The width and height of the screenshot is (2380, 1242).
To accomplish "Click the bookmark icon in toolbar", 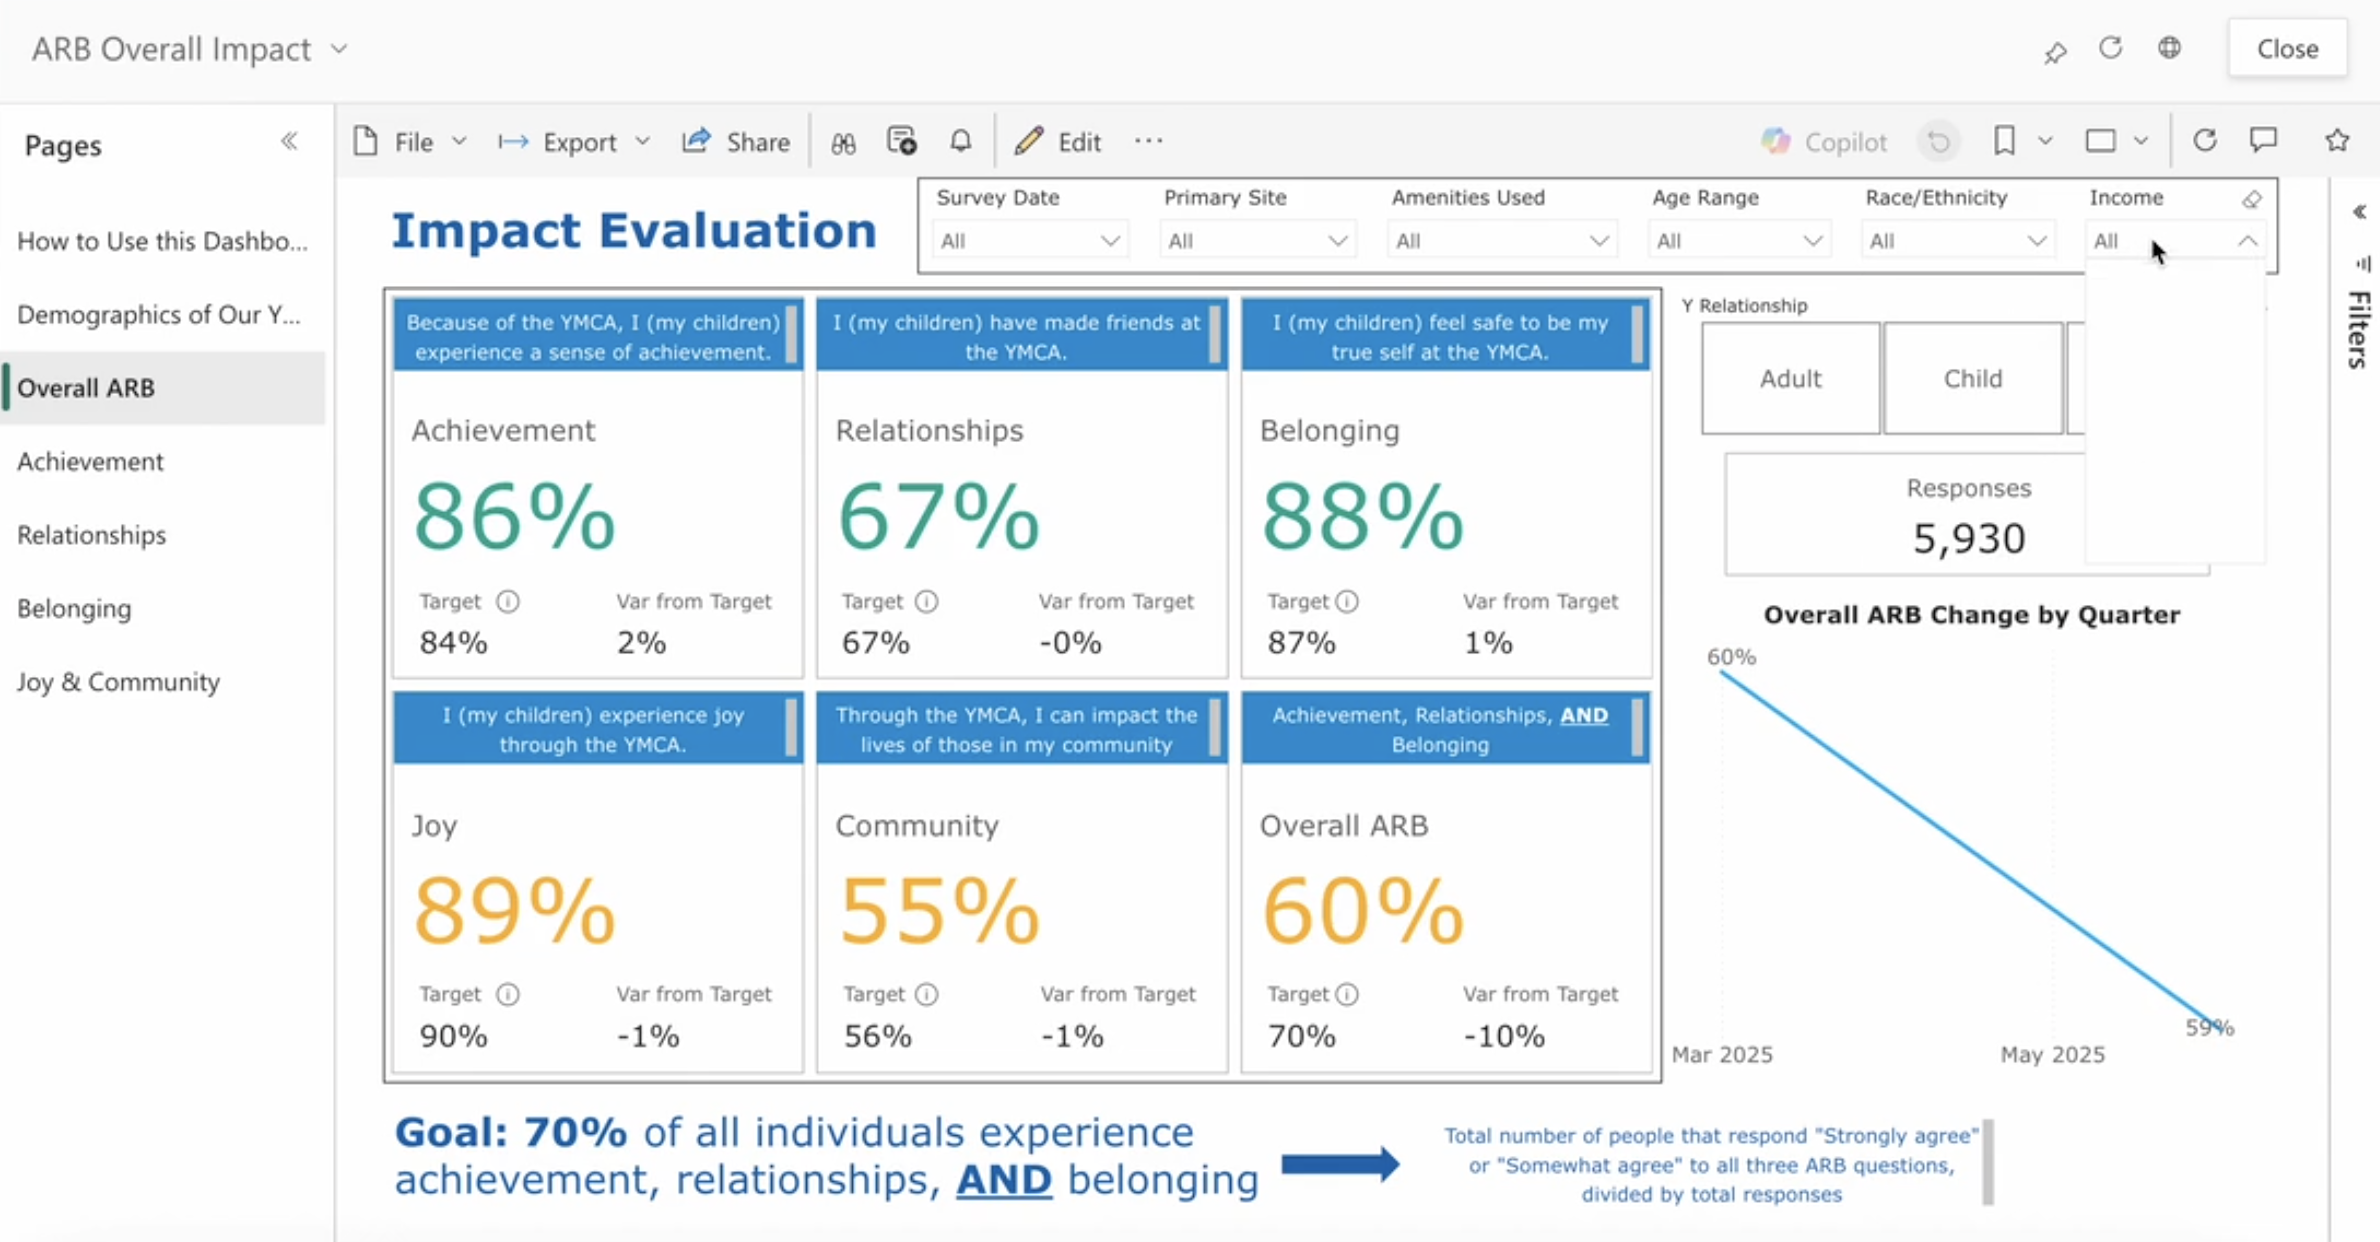I will 2004,141.
